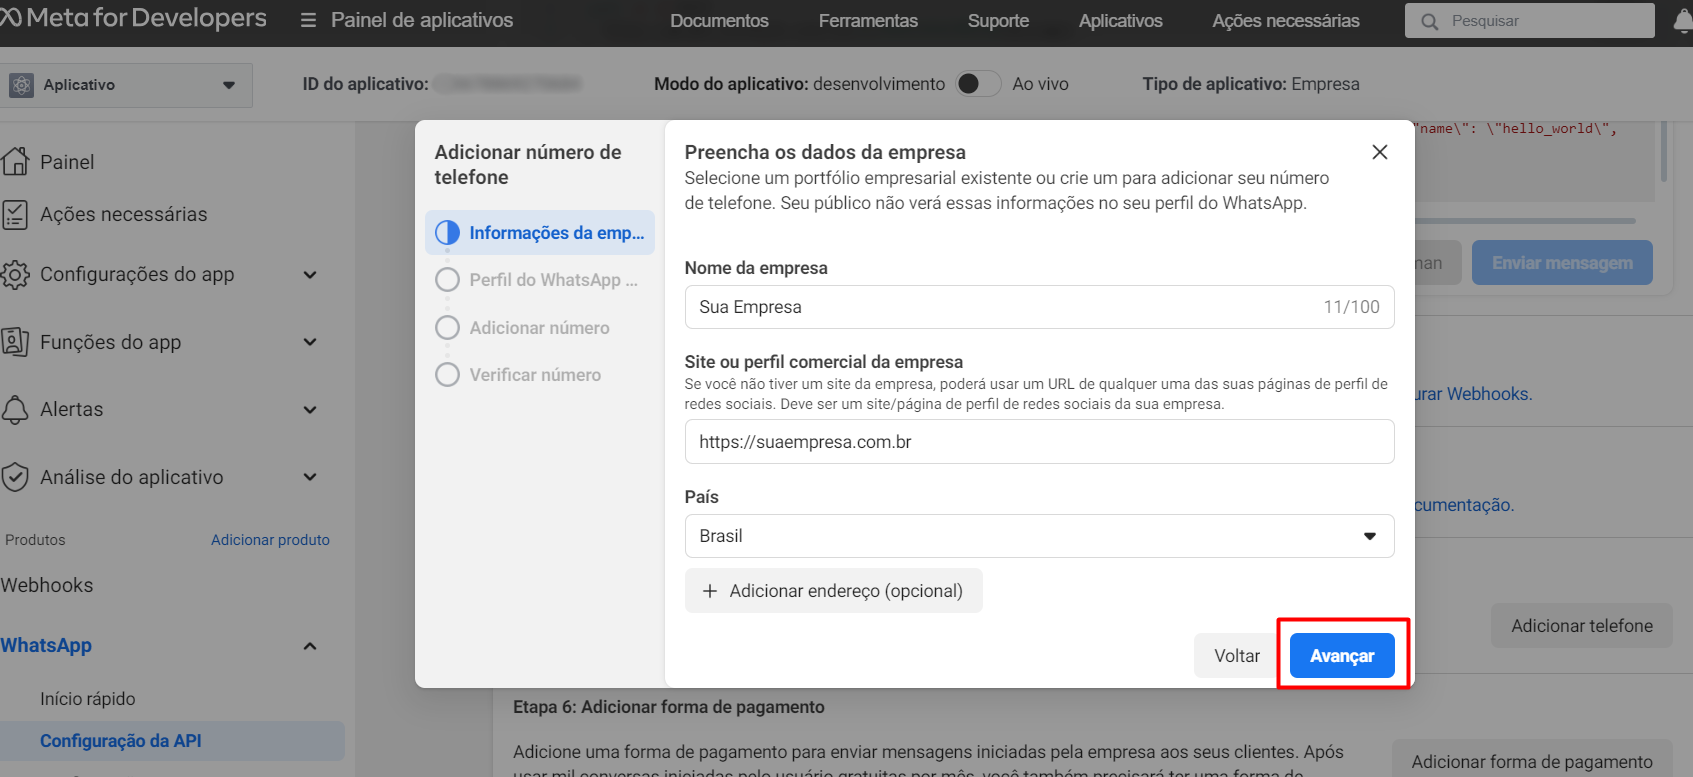Screen dimensions: 1693x777
Task: Click the Ações necessárias checklist icon
Action: pos(15,214)
